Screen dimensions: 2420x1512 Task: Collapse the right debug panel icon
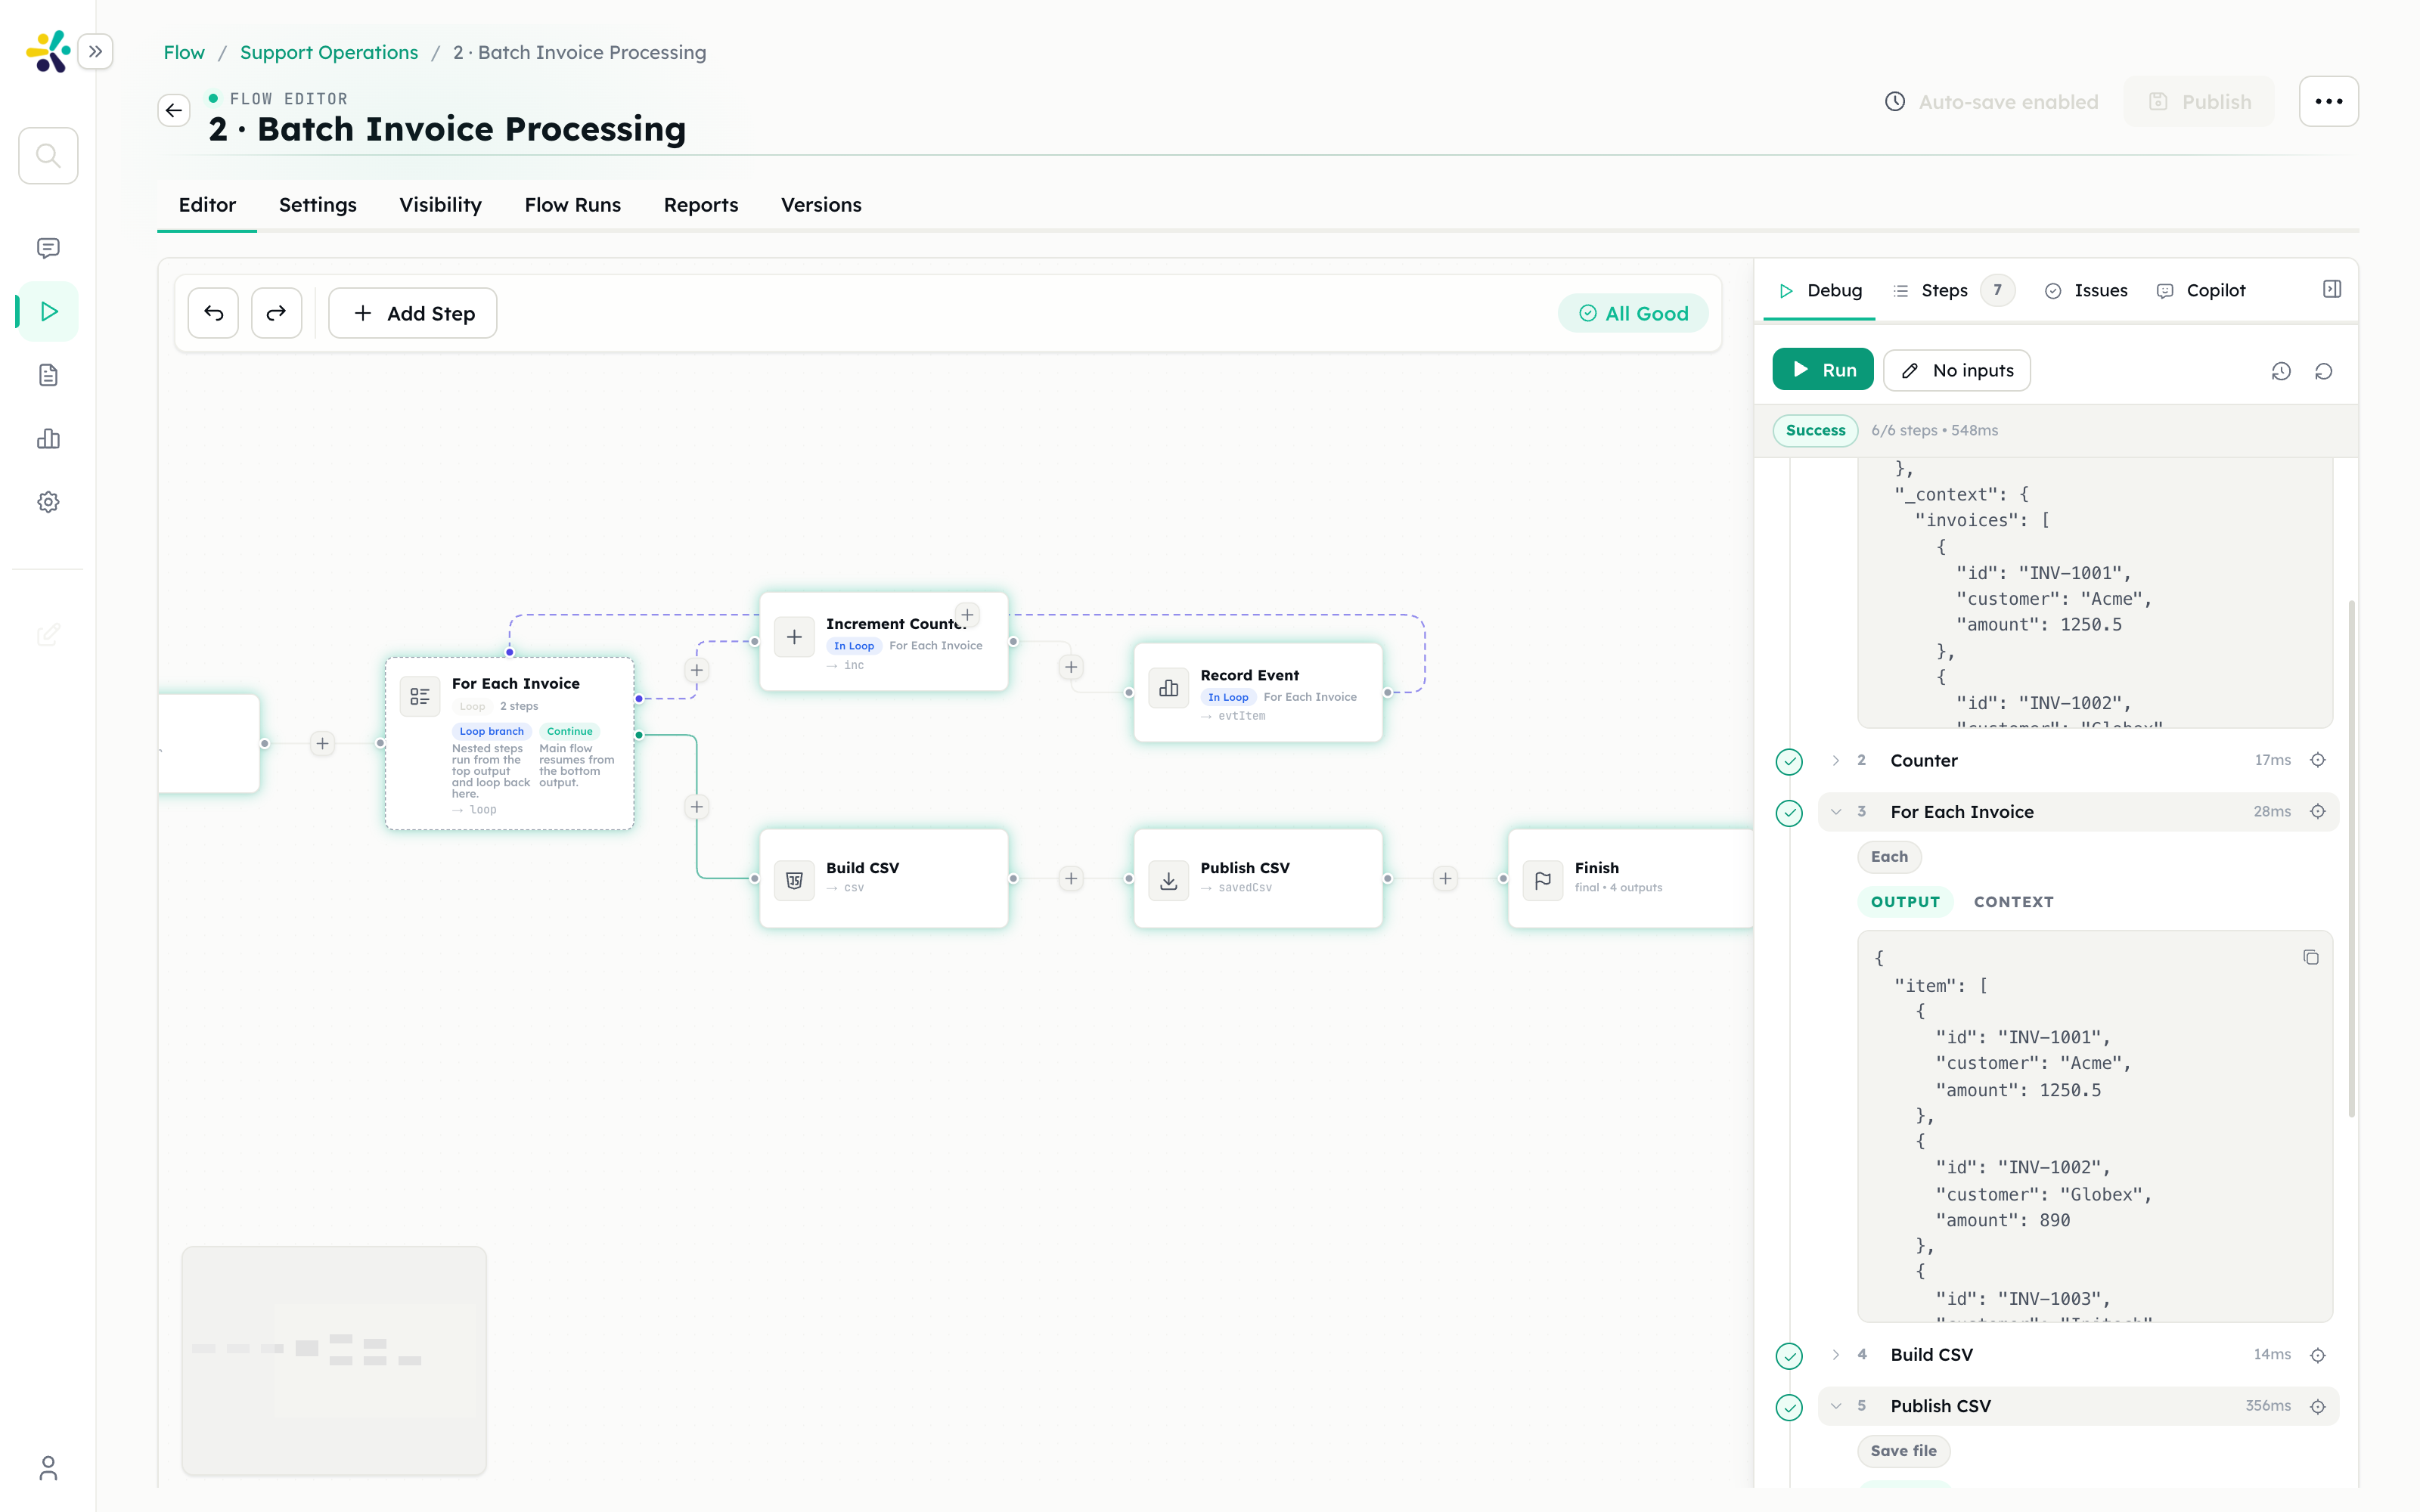click(2332, 290)
